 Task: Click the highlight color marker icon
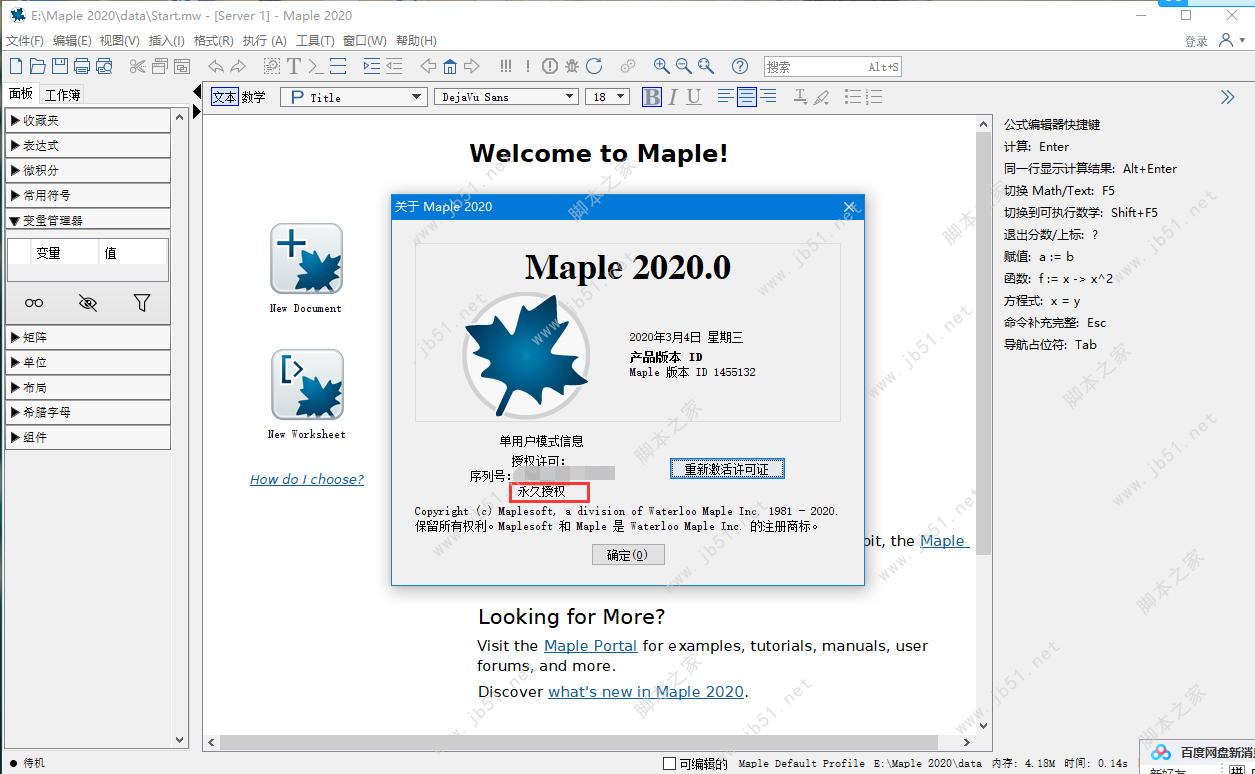[x=821, y=97]
